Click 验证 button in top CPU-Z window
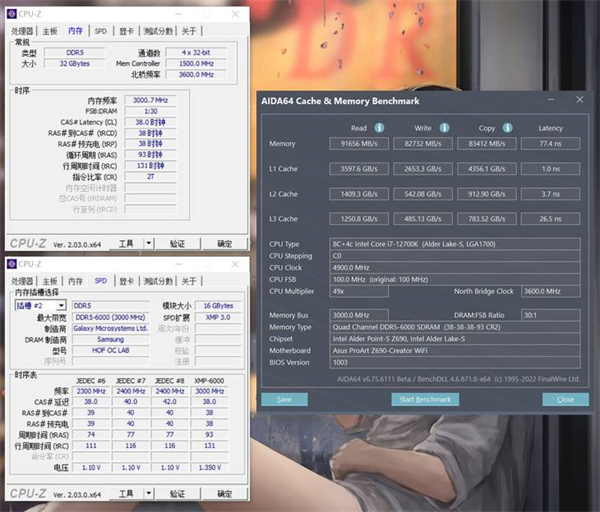Screen dimensions: 600x512 coord(177,243)
